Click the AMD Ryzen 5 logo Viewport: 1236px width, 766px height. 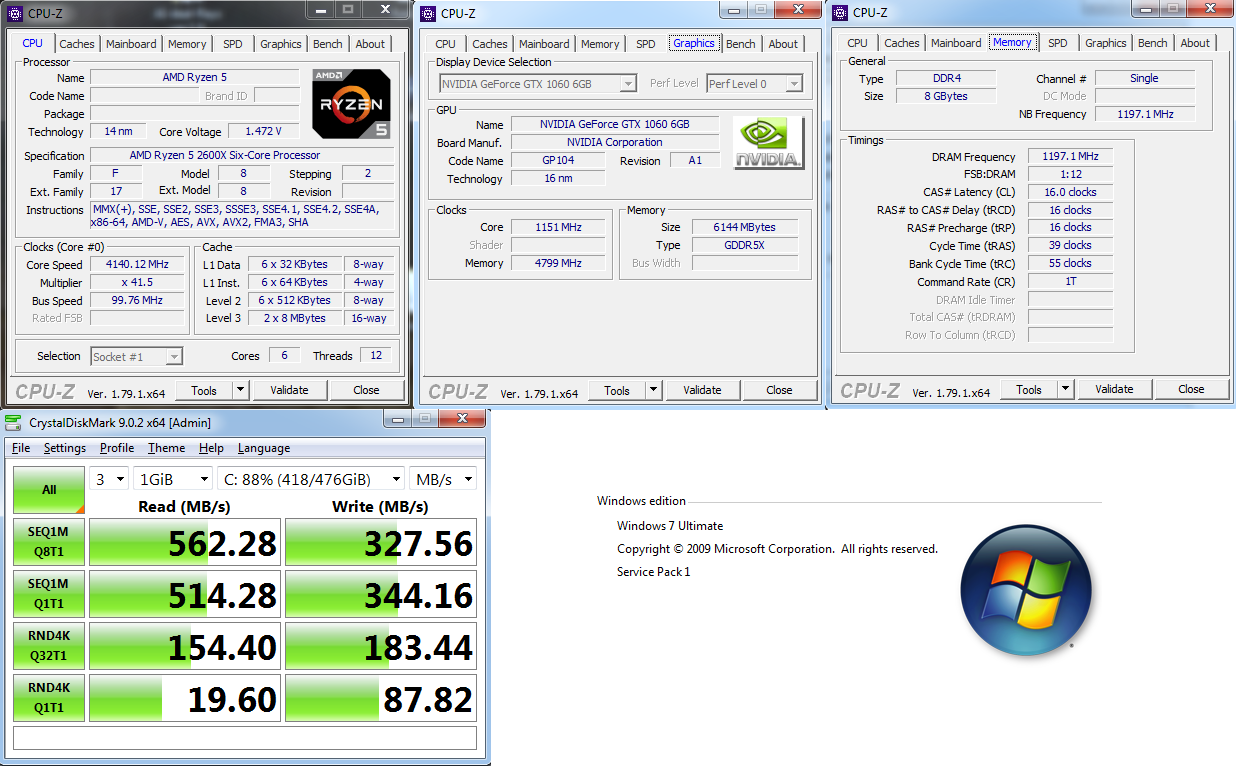pos(351,103)
